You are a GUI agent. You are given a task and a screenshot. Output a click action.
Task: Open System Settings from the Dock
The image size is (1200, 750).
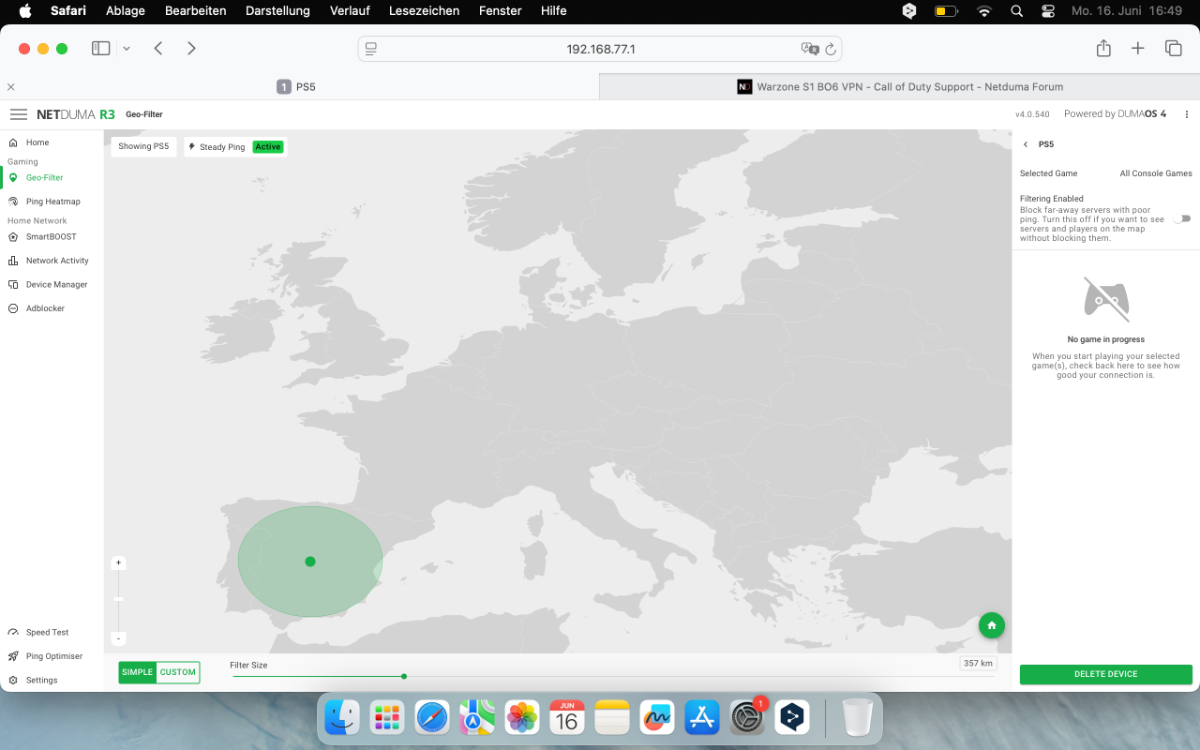pos(747,717)
